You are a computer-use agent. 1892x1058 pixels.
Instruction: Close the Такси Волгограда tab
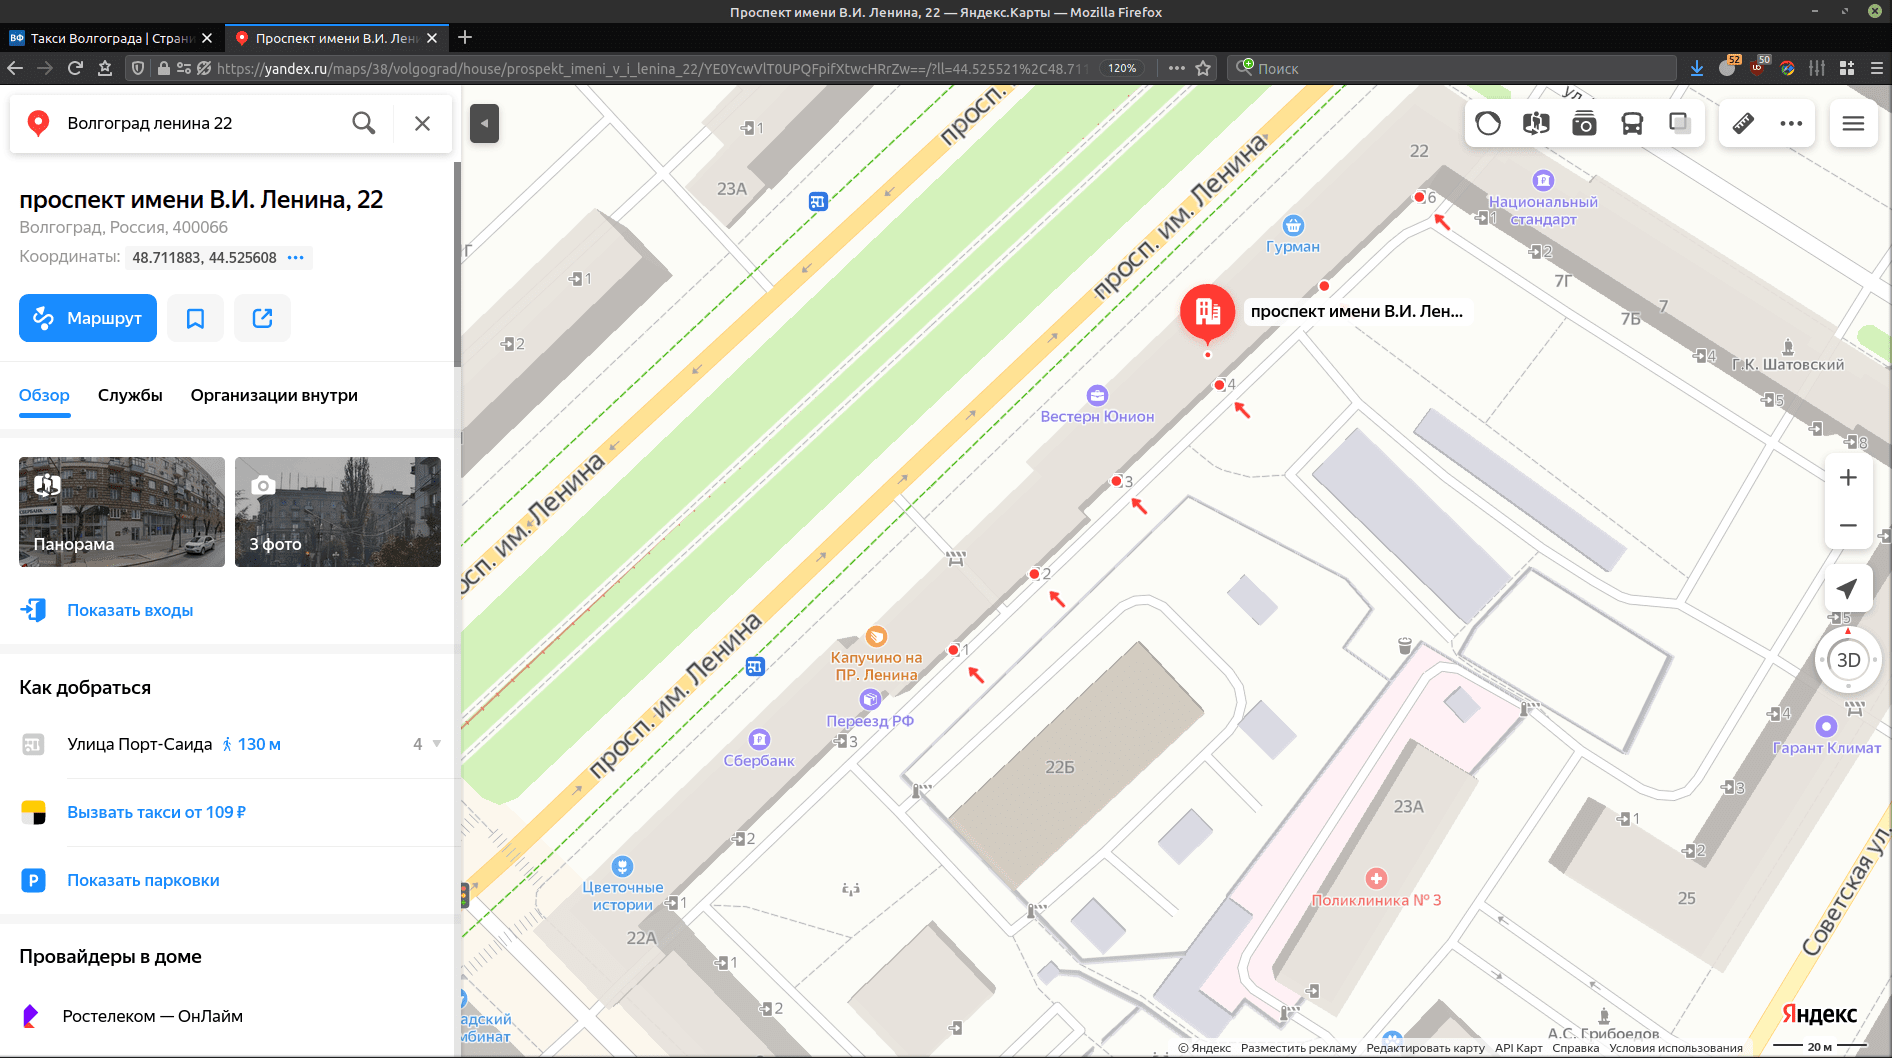(207, 38)
